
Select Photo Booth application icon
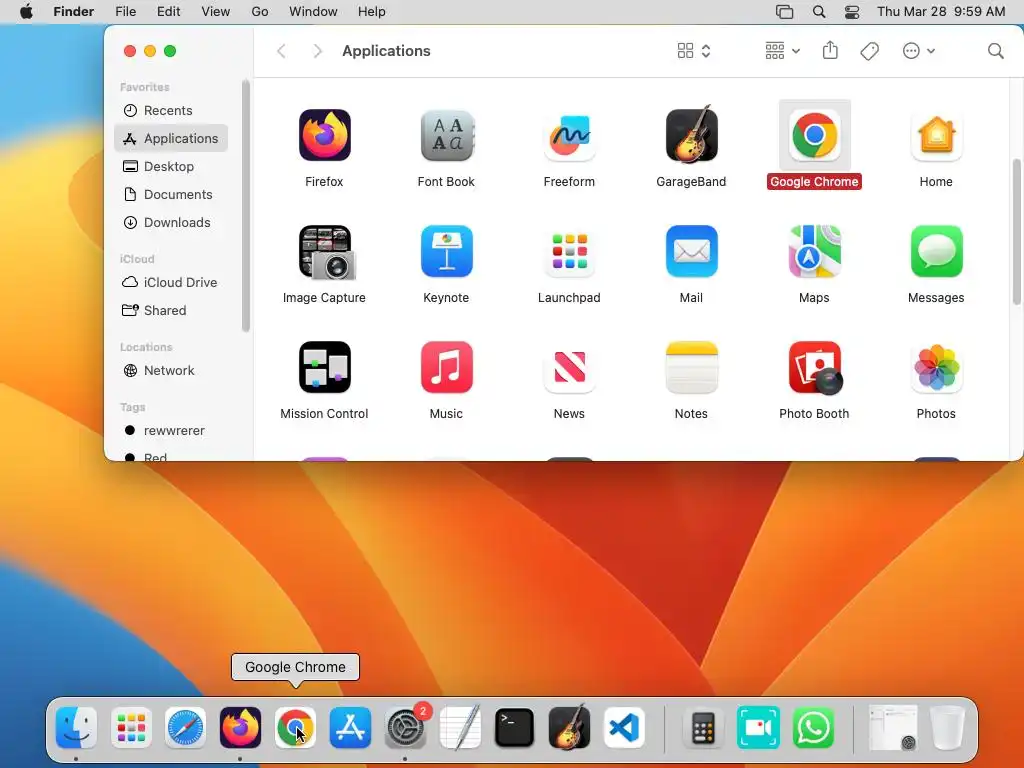point(815,368)
